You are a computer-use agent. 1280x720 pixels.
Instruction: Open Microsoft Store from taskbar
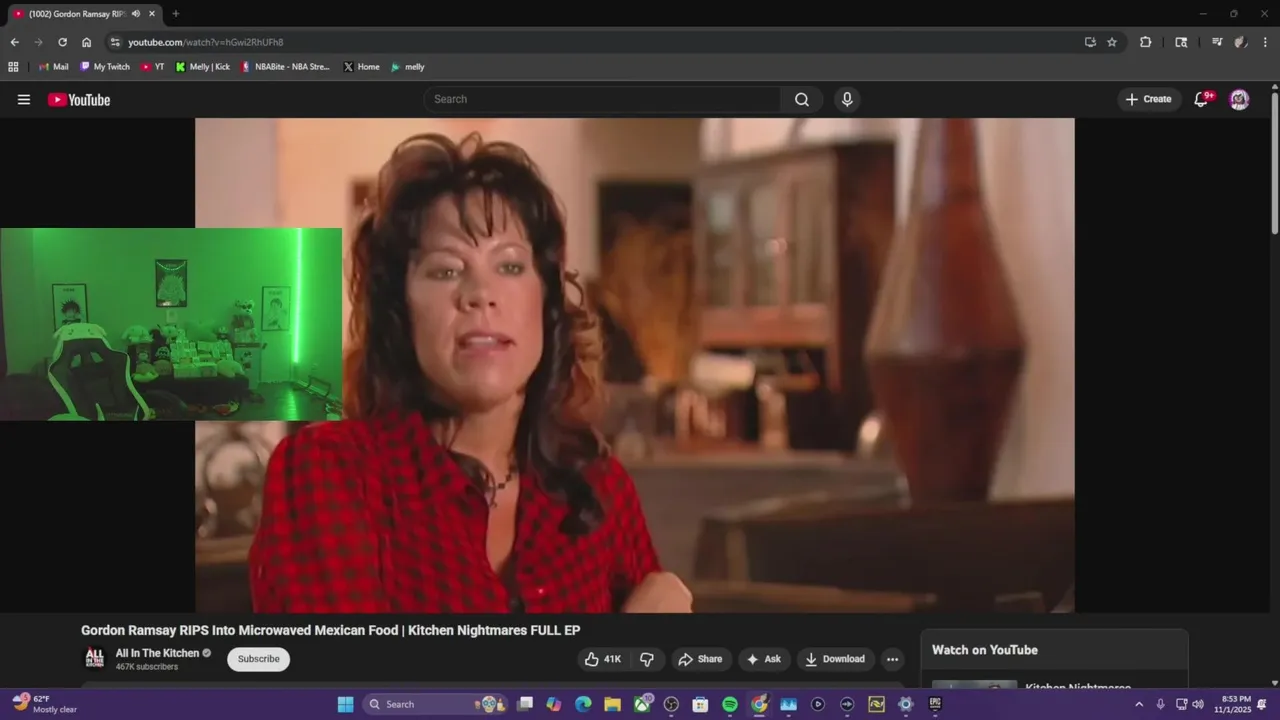[701, 704]
